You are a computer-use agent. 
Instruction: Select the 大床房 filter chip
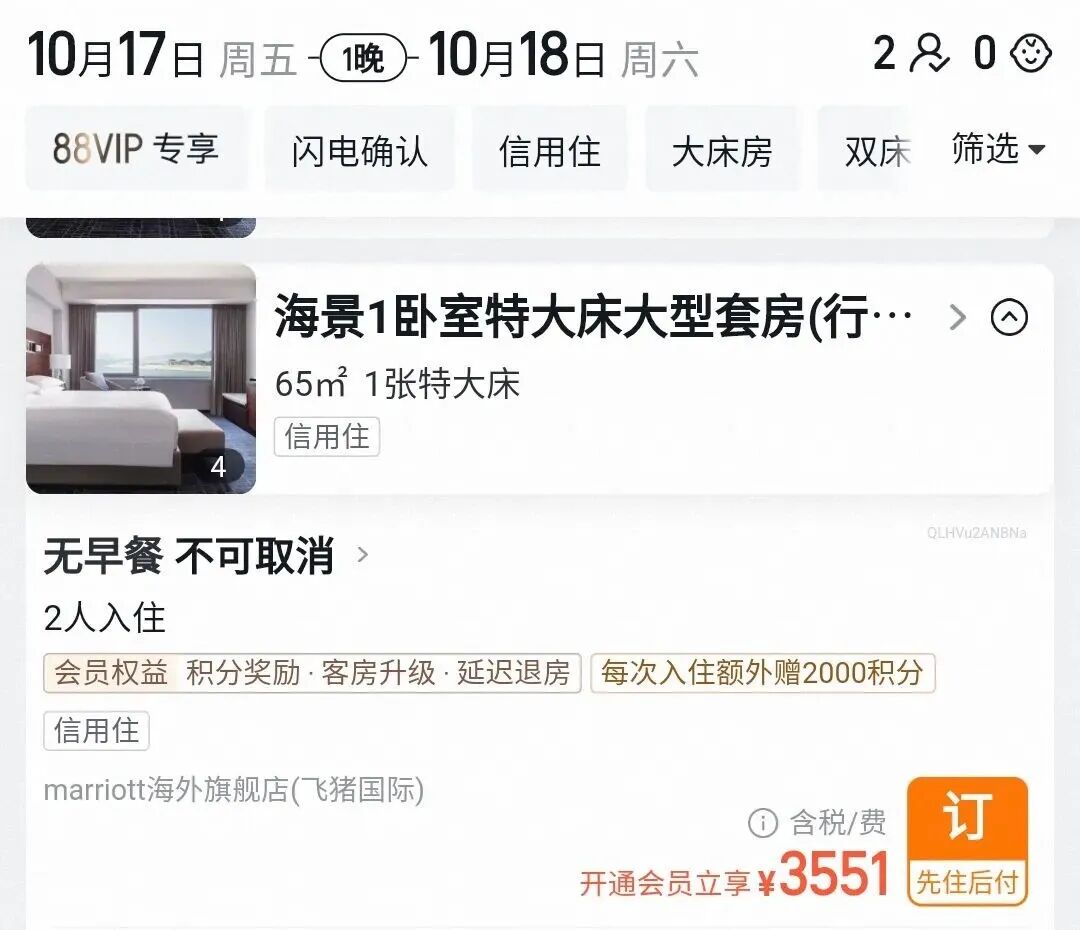(x=722, y=149)
